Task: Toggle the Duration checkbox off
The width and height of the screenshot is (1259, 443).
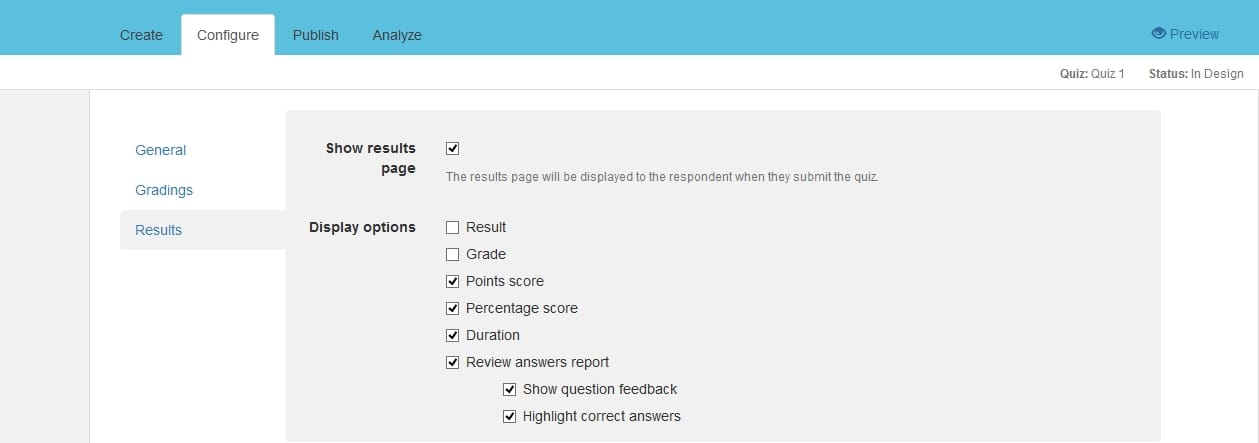Action: pyautogui.click(x=453, y=335)
